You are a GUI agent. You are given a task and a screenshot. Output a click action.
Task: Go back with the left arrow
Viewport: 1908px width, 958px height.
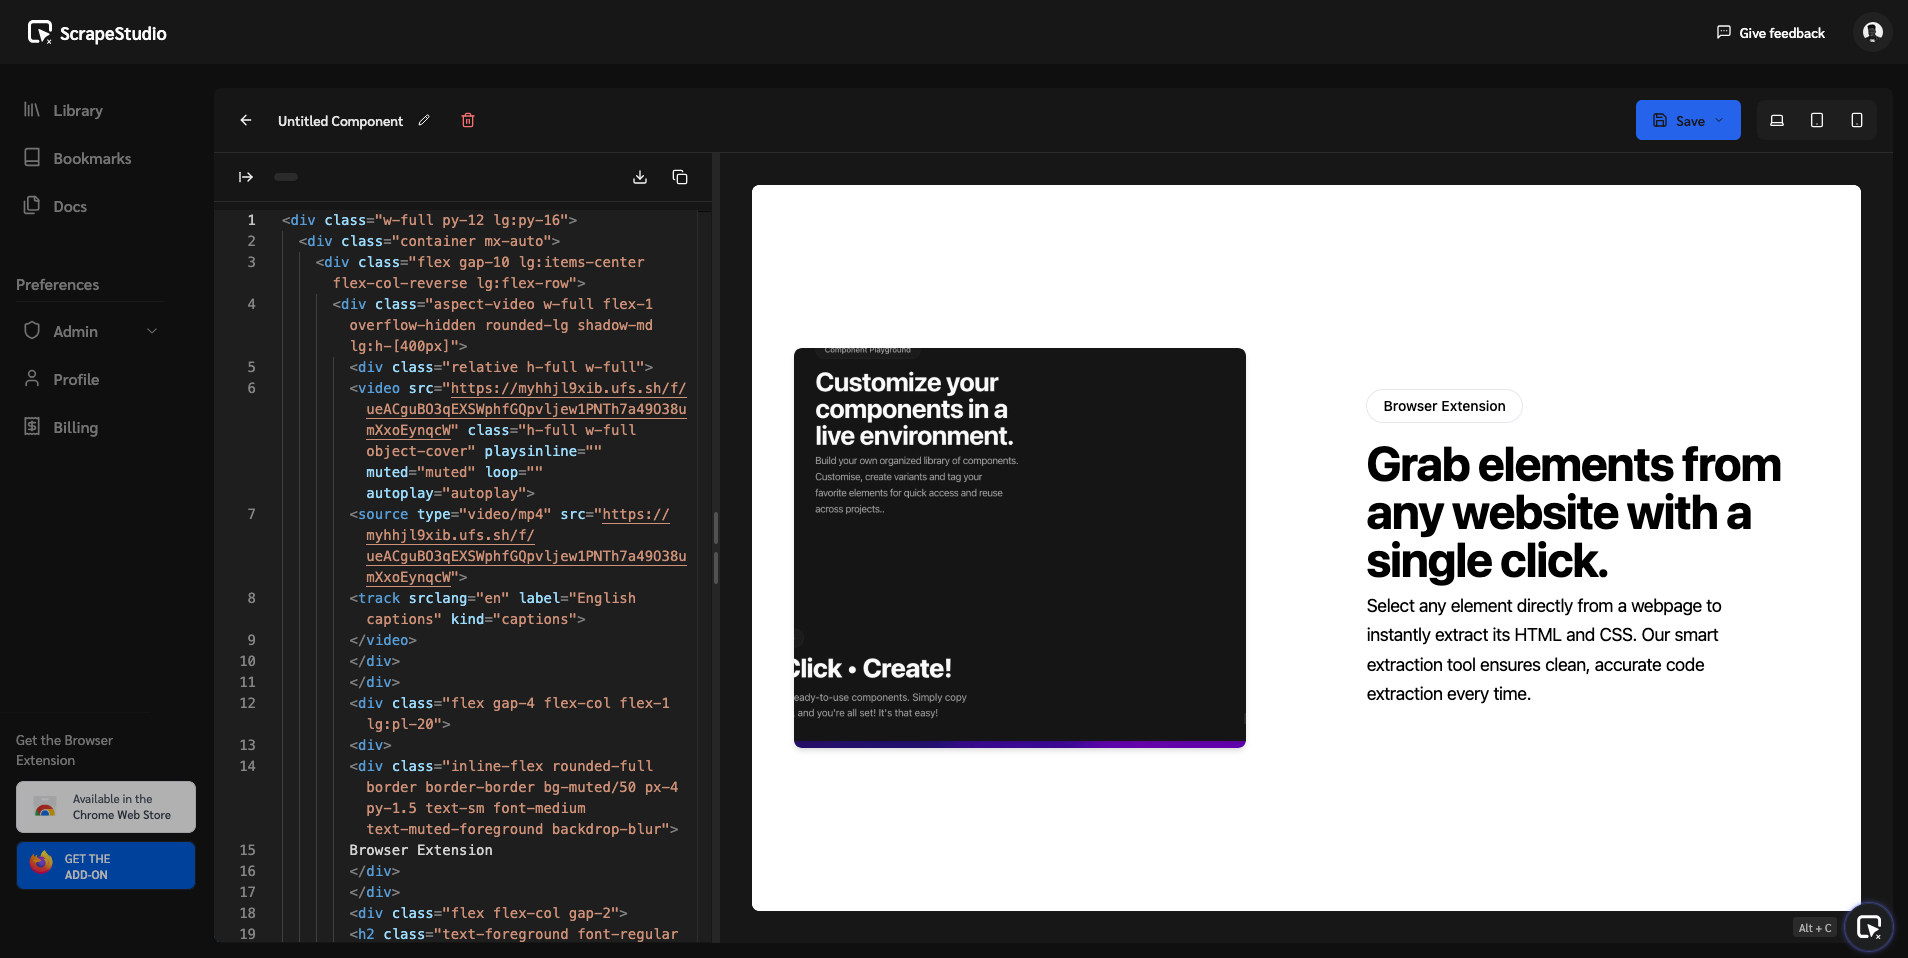coord(246,120)
